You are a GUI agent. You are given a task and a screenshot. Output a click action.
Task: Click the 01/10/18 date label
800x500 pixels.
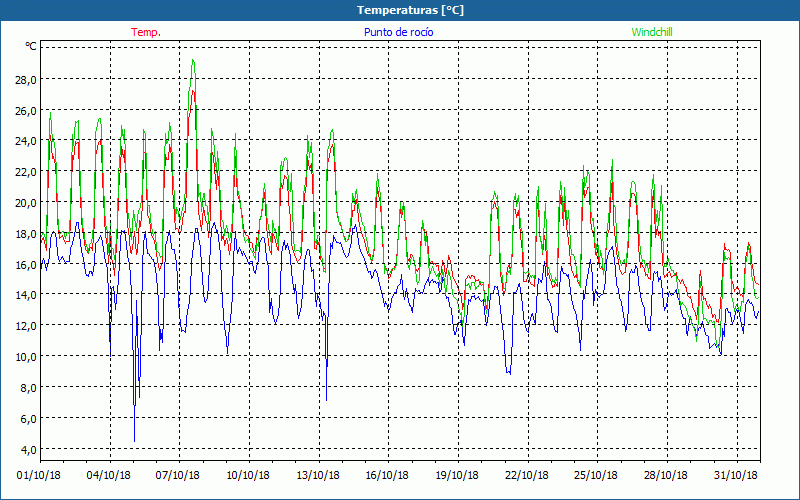39,476
